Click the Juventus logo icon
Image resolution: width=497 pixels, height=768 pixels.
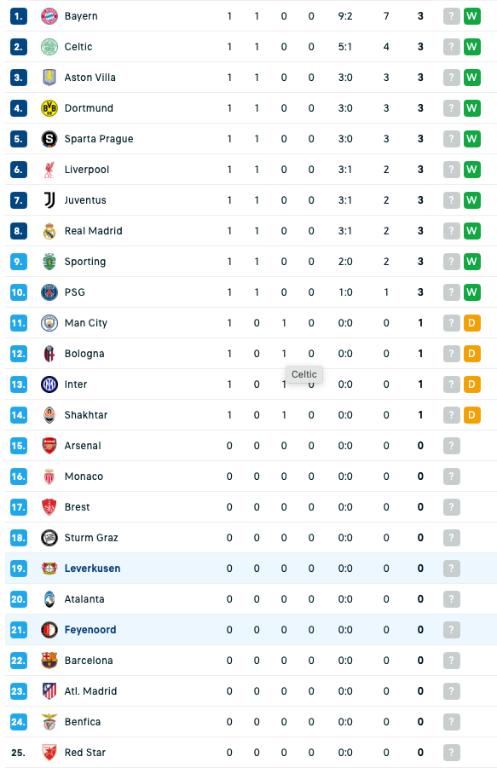click(49, 200)
